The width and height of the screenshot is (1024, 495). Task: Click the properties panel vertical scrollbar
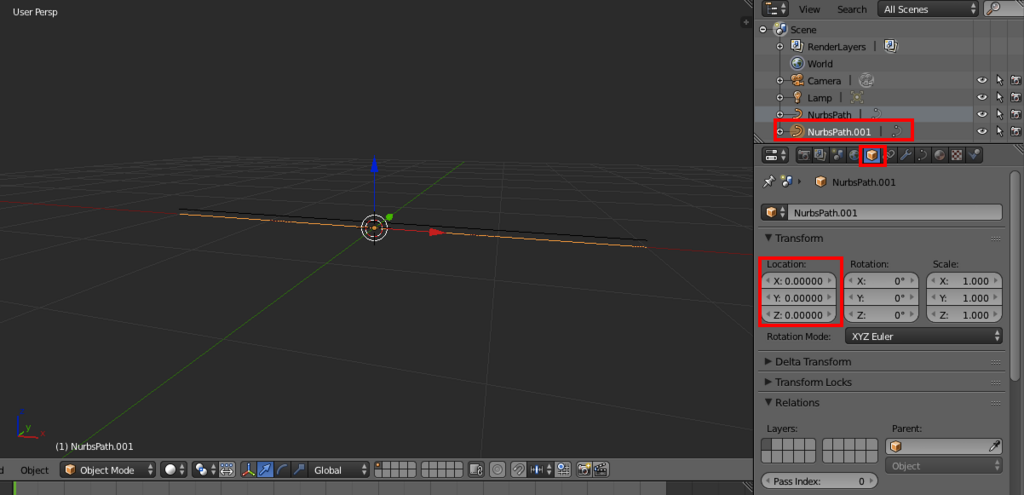click(1014, 274)
